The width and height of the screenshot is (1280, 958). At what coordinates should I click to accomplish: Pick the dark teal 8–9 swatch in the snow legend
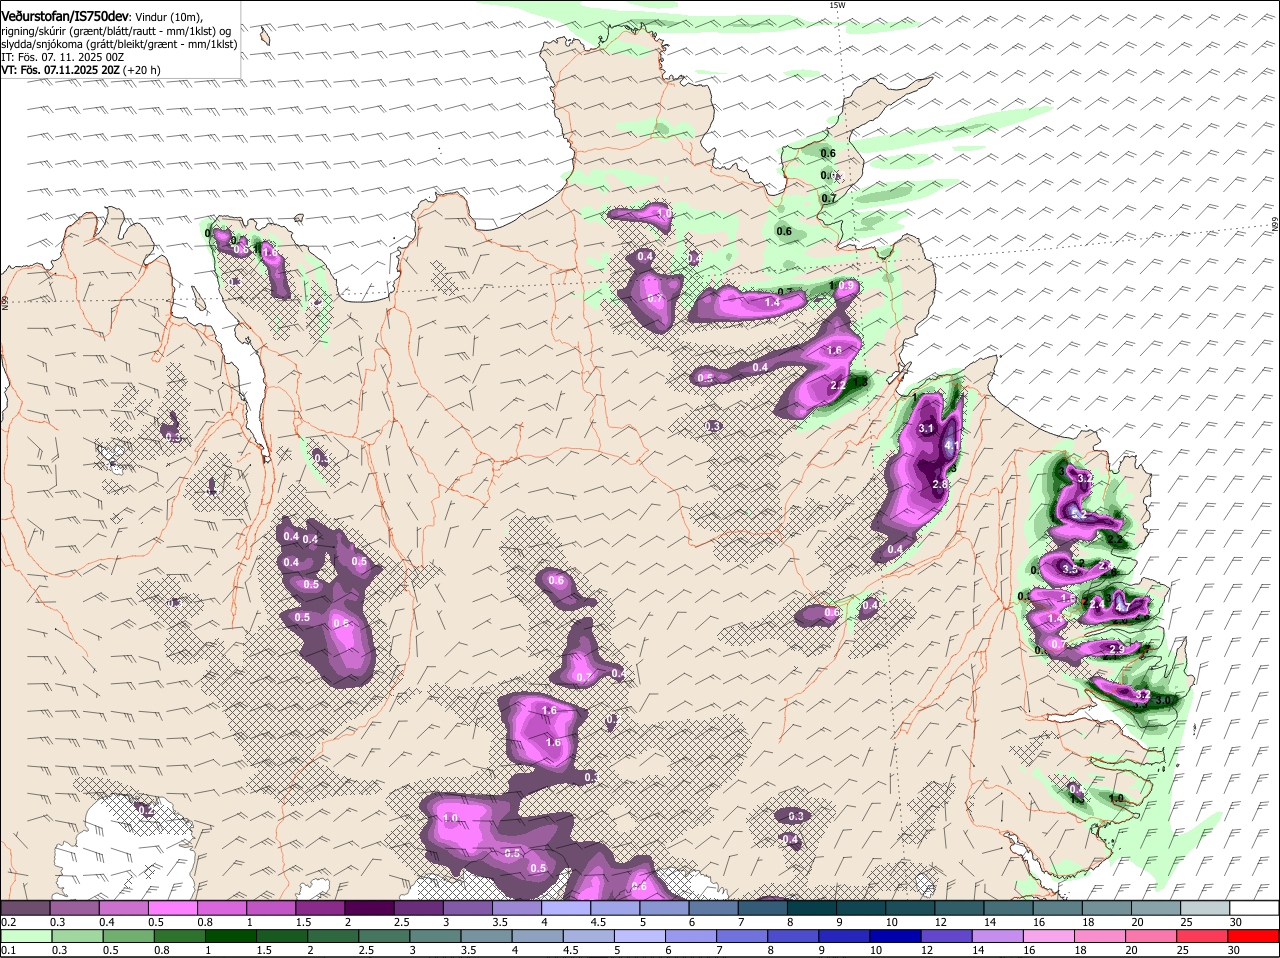tap(811, 908)
